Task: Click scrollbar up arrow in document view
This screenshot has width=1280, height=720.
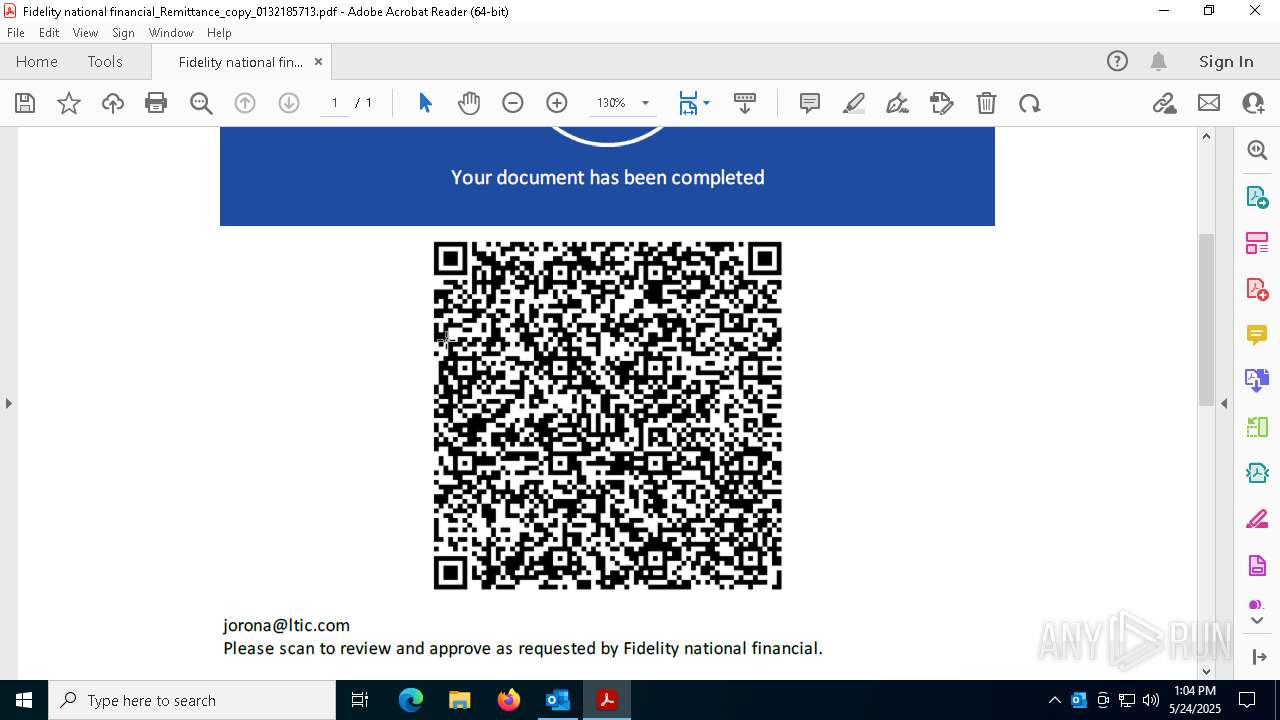Action: click(1206, 136)
